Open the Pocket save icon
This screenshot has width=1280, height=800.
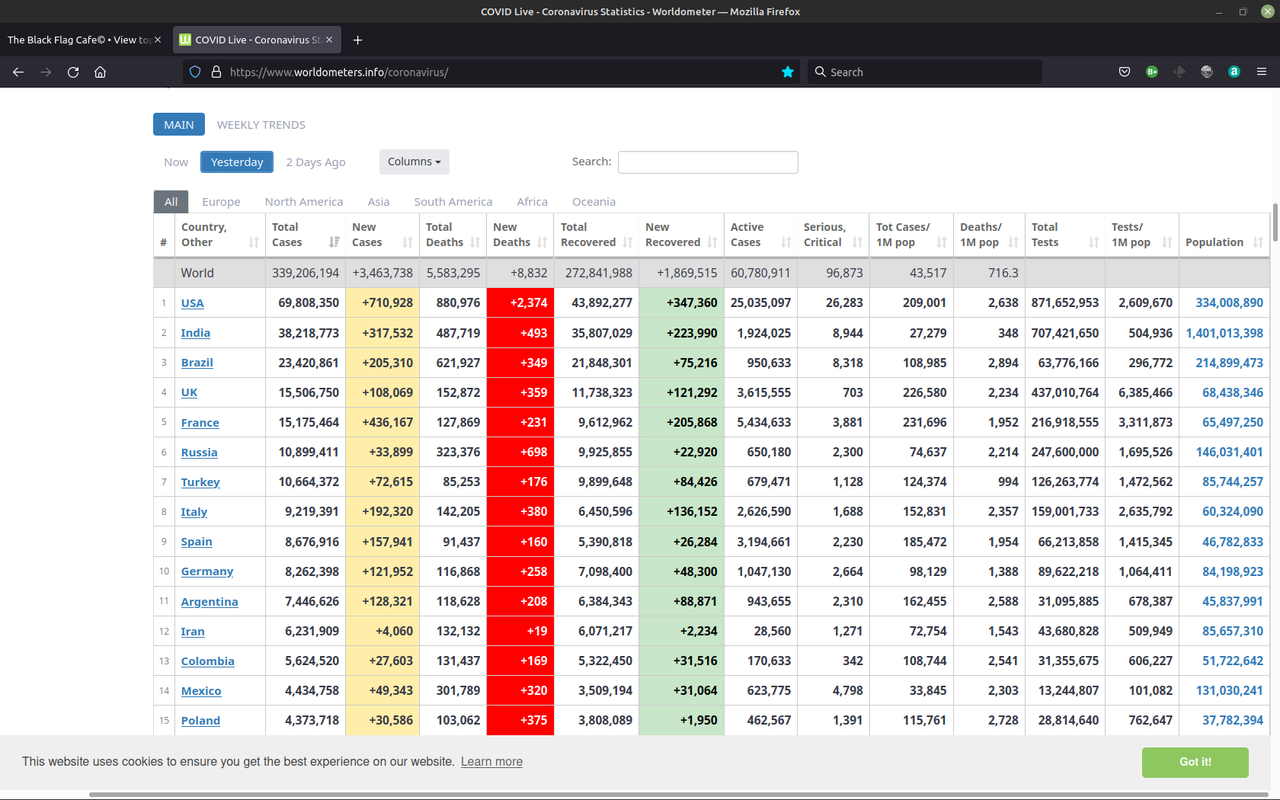pos(1124,72)
